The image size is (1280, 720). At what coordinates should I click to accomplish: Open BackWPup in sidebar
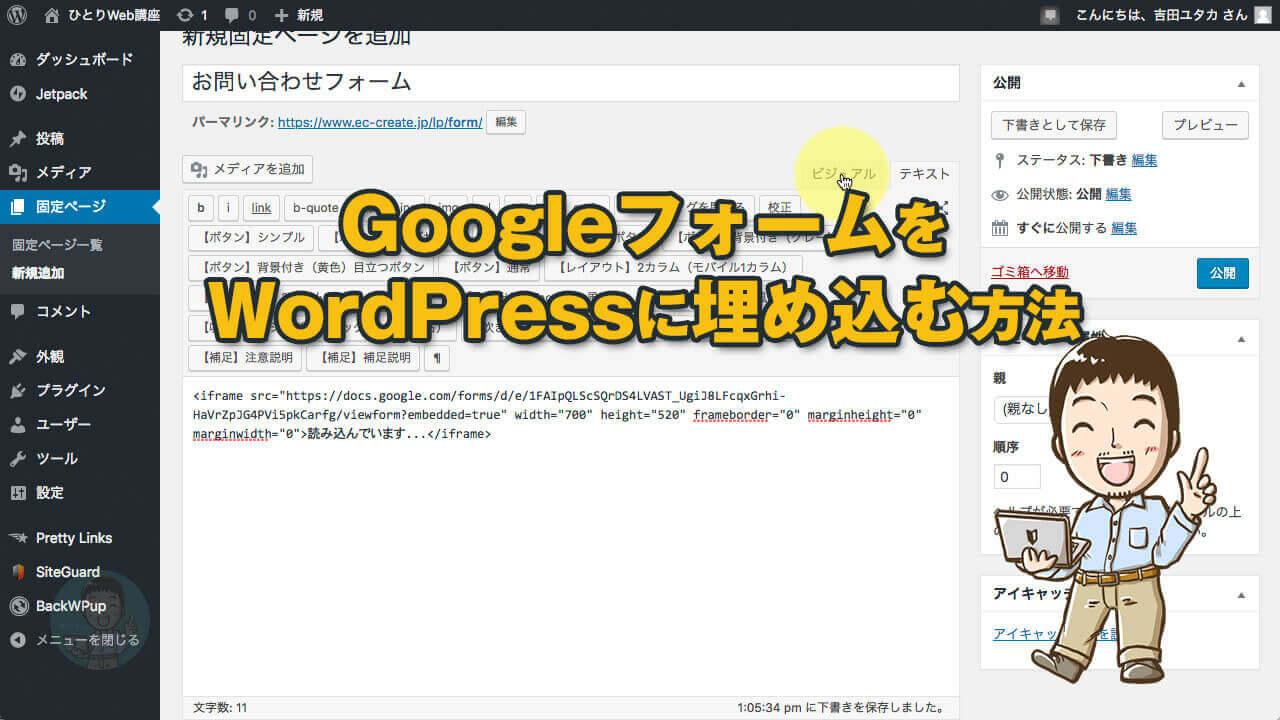coord(80,605)
